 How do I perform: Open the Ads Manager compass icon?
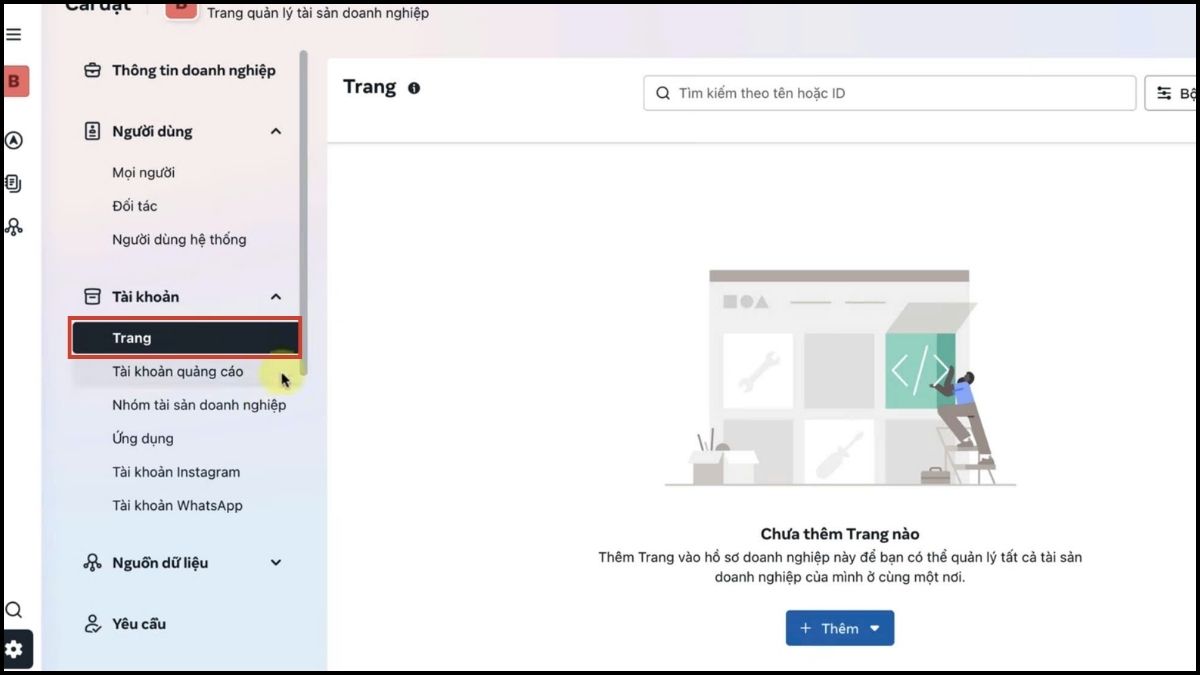click(14, 140)
